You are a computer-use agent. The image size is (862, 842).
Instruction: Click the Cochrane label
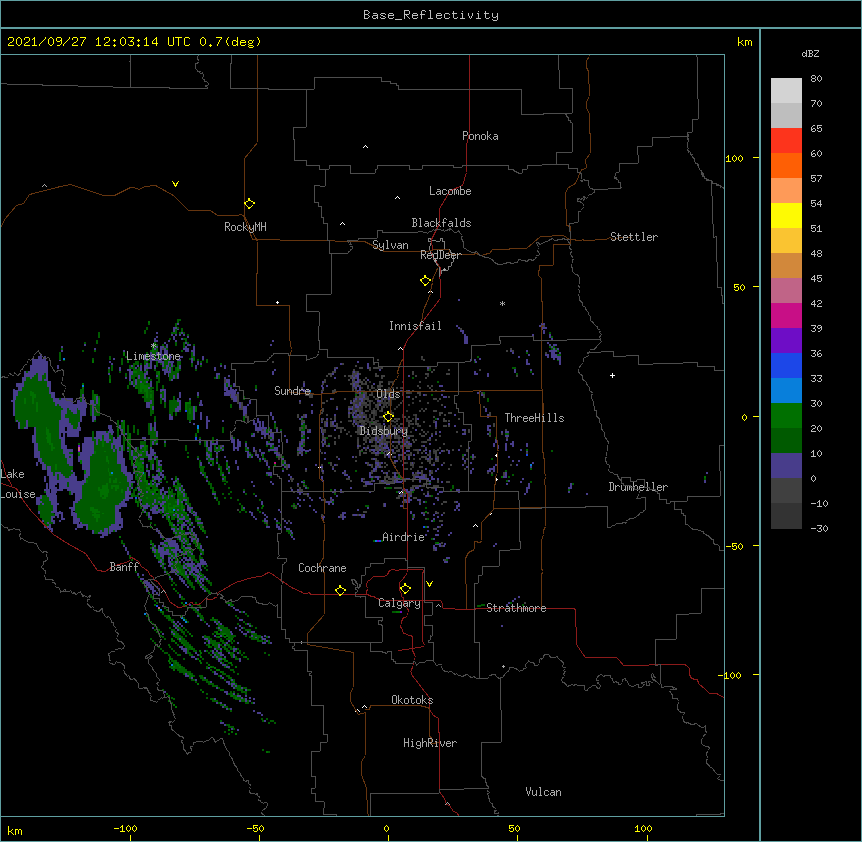coord(322,568)
